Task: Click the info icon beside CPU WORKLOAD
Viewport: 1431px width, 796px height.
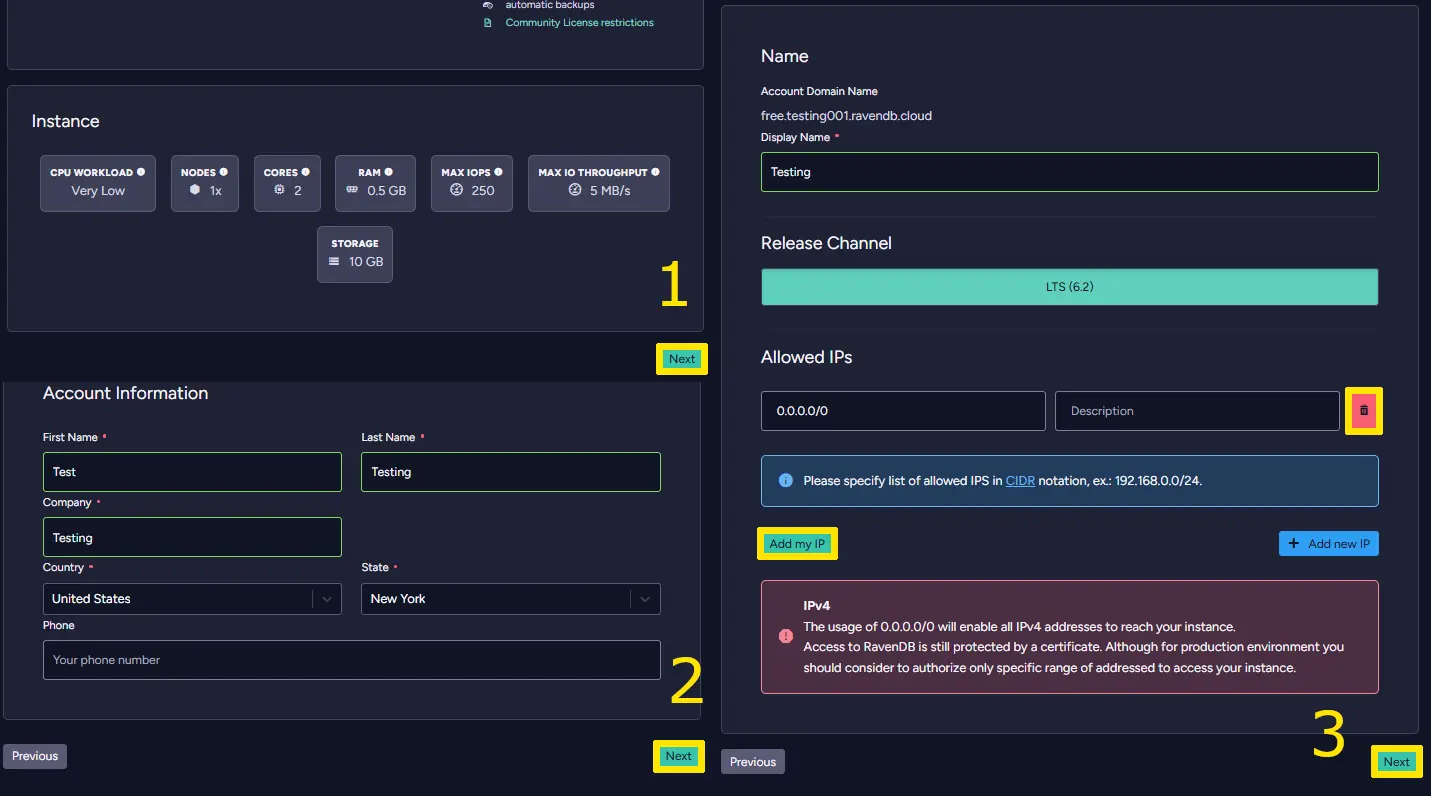Action: [141, 172]
